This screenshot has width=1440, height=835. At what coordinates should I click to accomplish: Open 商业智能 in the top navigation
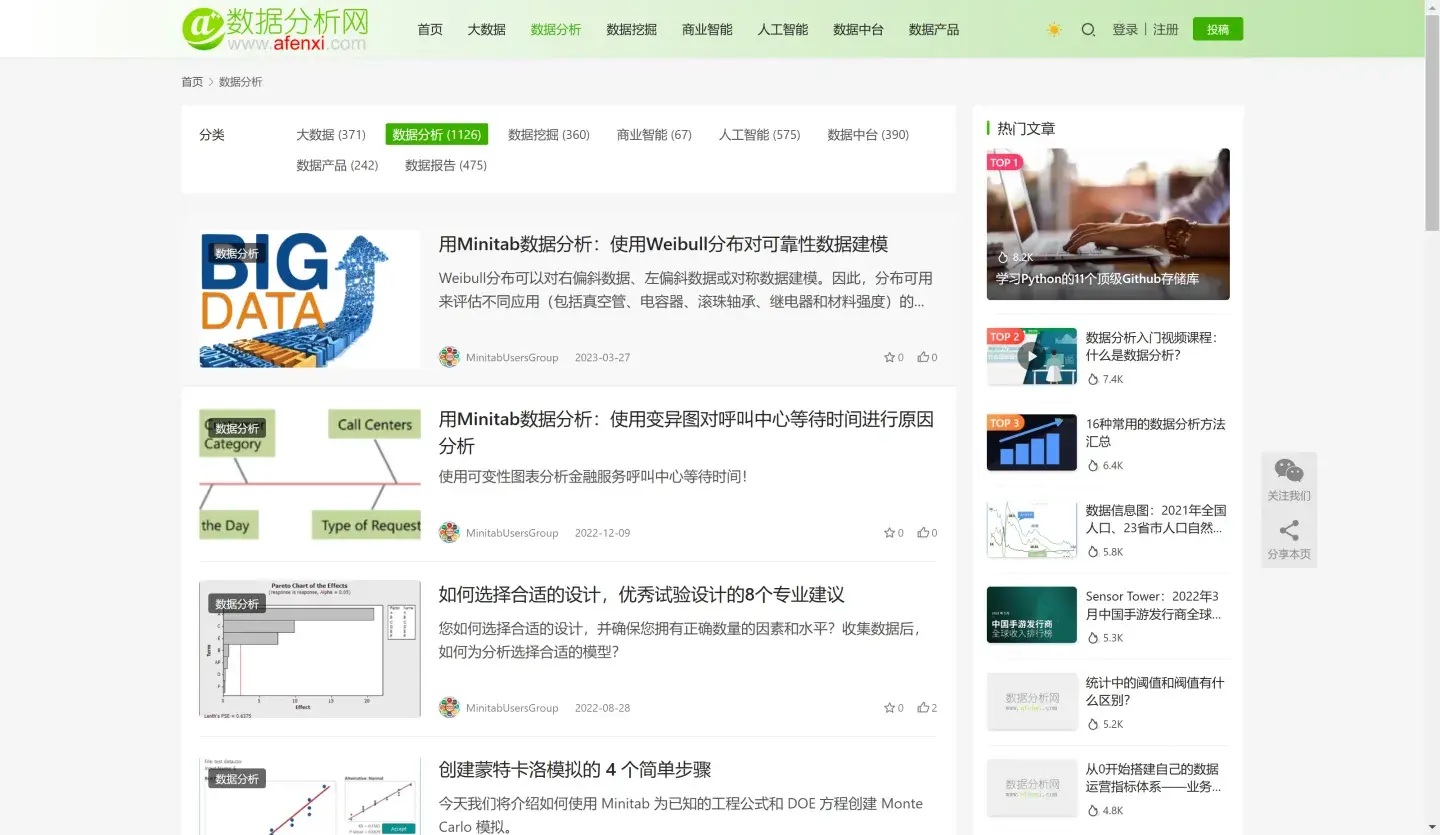pos(707,30)
